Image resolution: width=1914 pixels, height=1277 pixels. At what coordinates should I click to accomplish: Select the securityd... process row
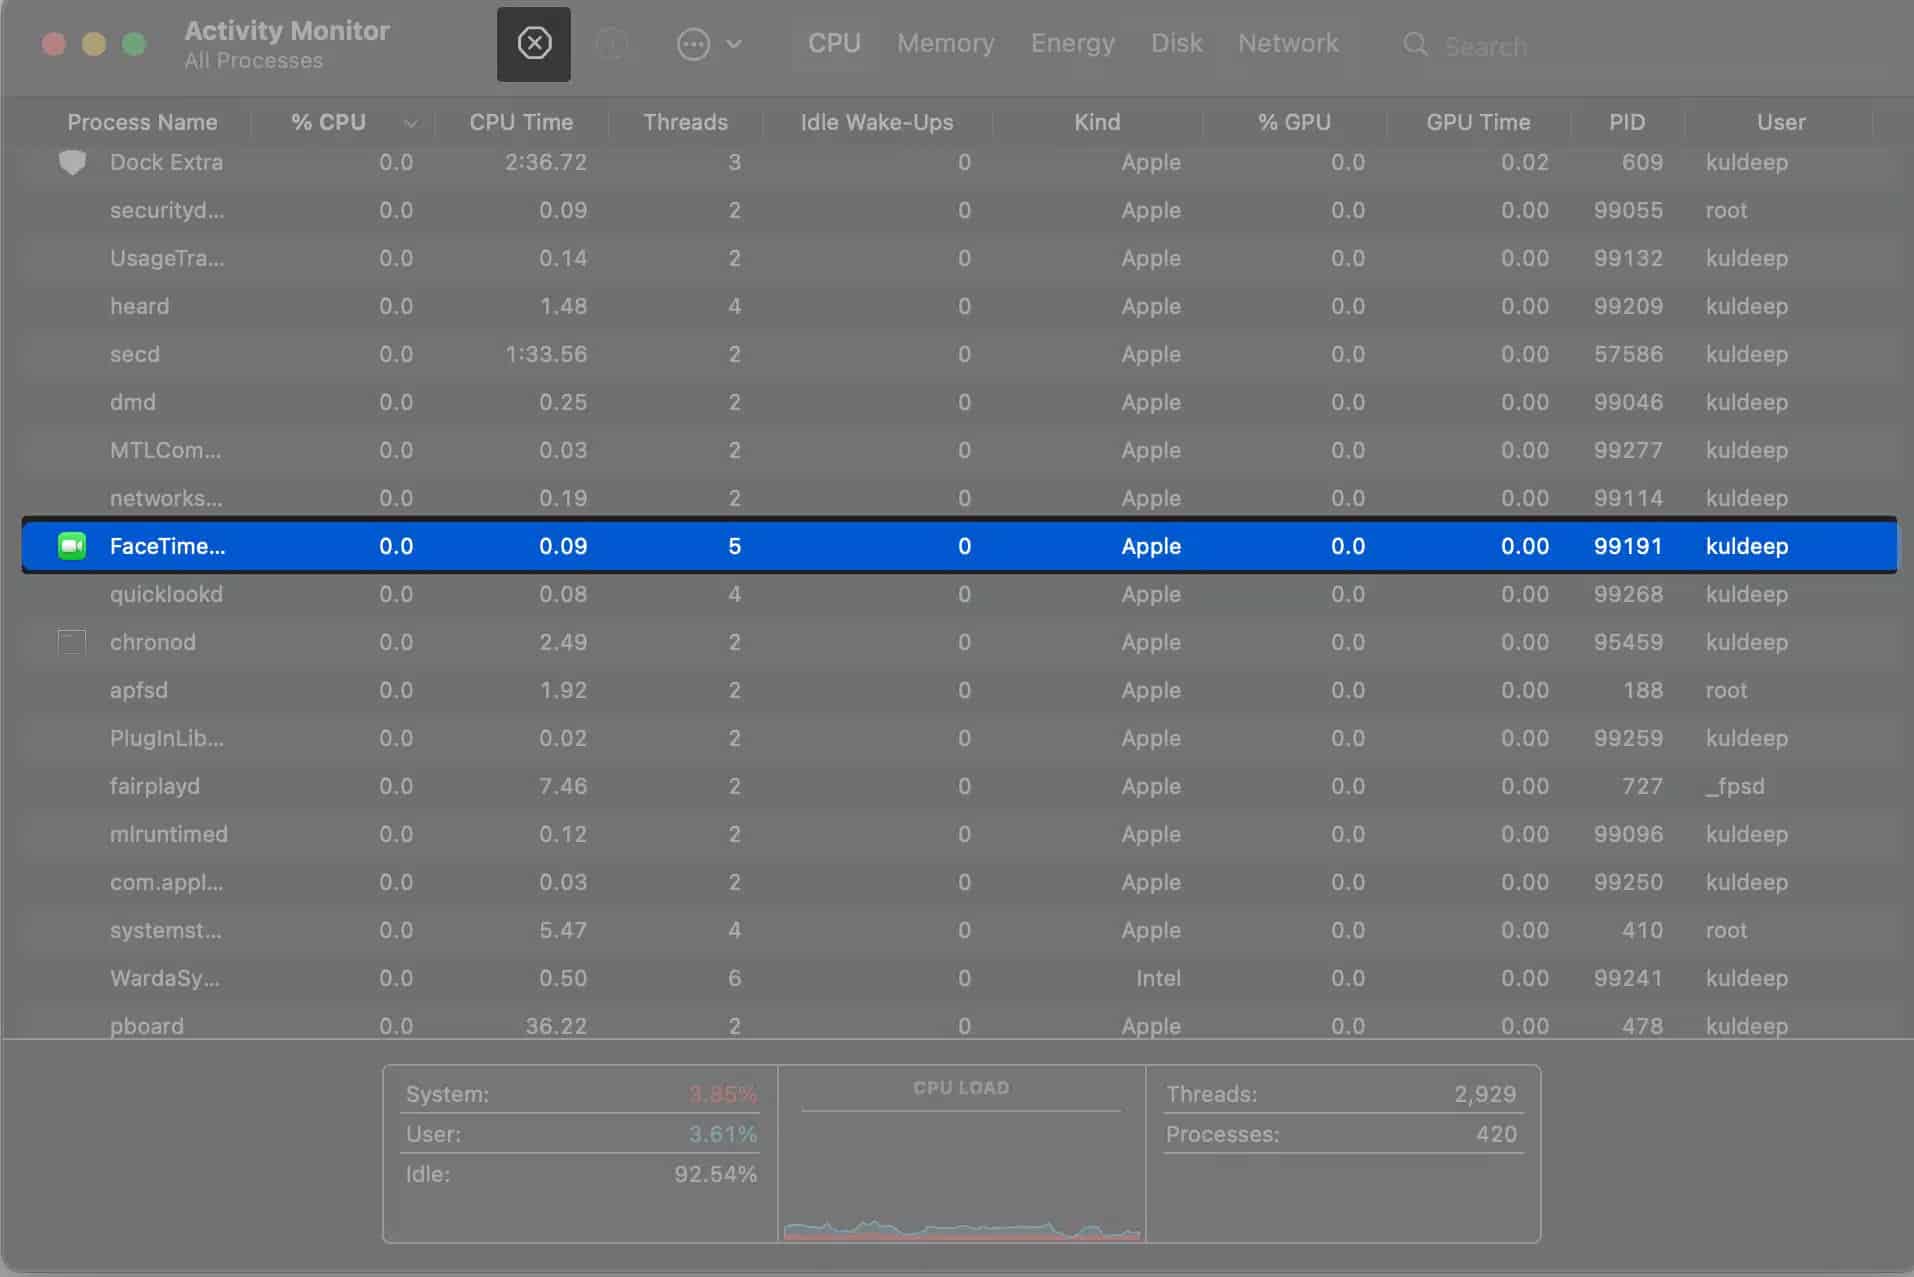point(959,210)
